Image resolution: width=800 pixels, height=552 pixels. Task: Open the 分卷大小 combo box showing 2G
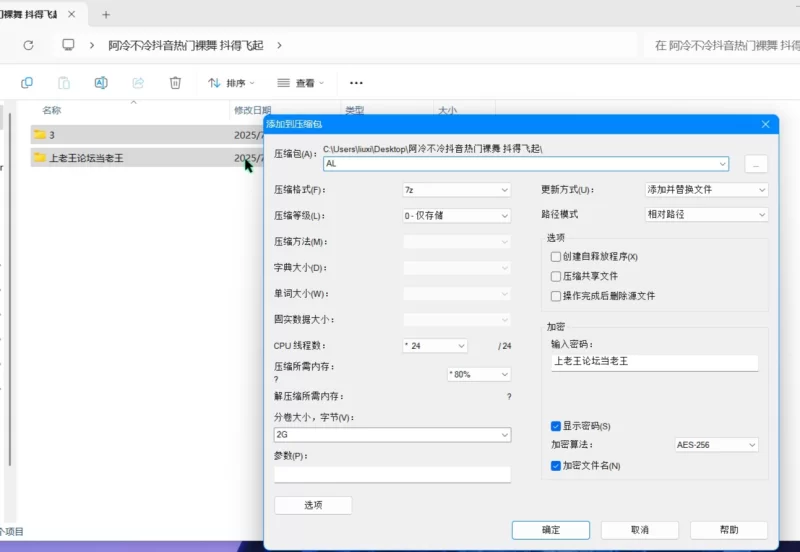pos(392,435)
